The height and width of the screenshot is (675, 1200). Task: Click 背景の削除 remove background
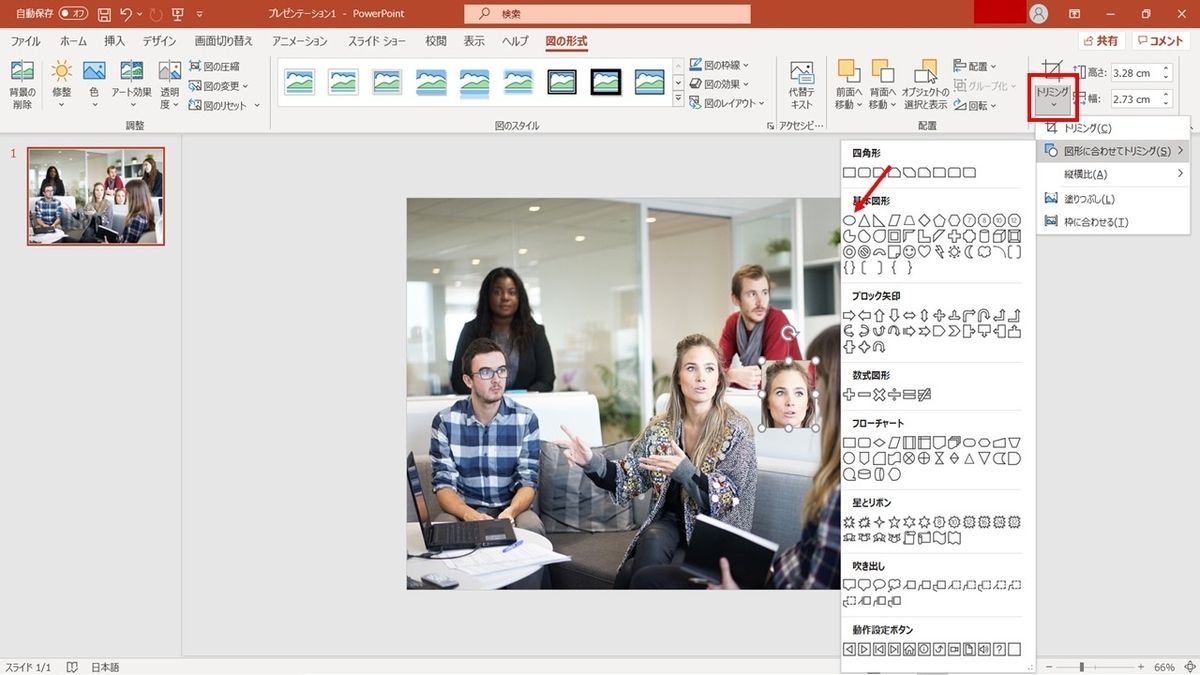click(x=22, y=85)
